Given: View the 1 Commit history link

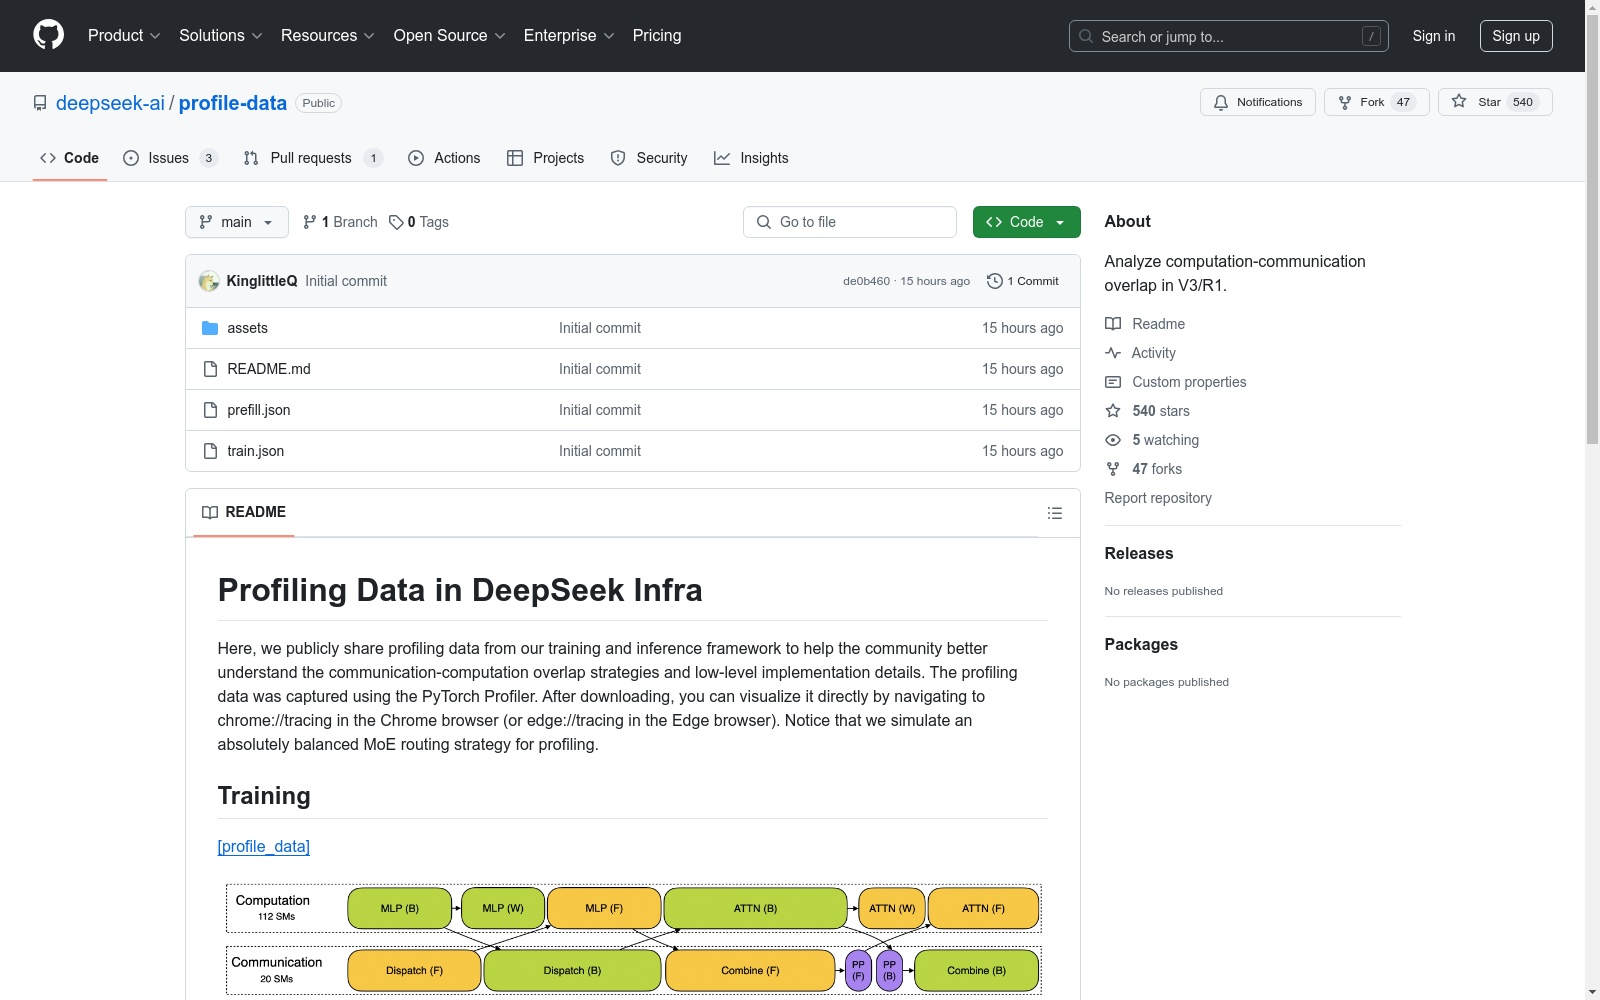Looking at the screenshot, I should [1023, 281].
